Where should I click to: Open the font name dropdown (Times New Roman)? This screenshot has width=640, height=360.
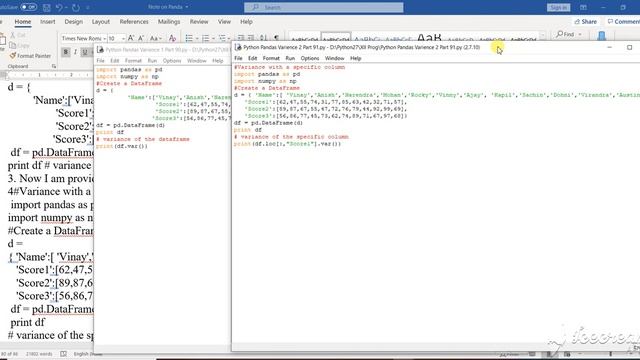[x=104, y=38]
